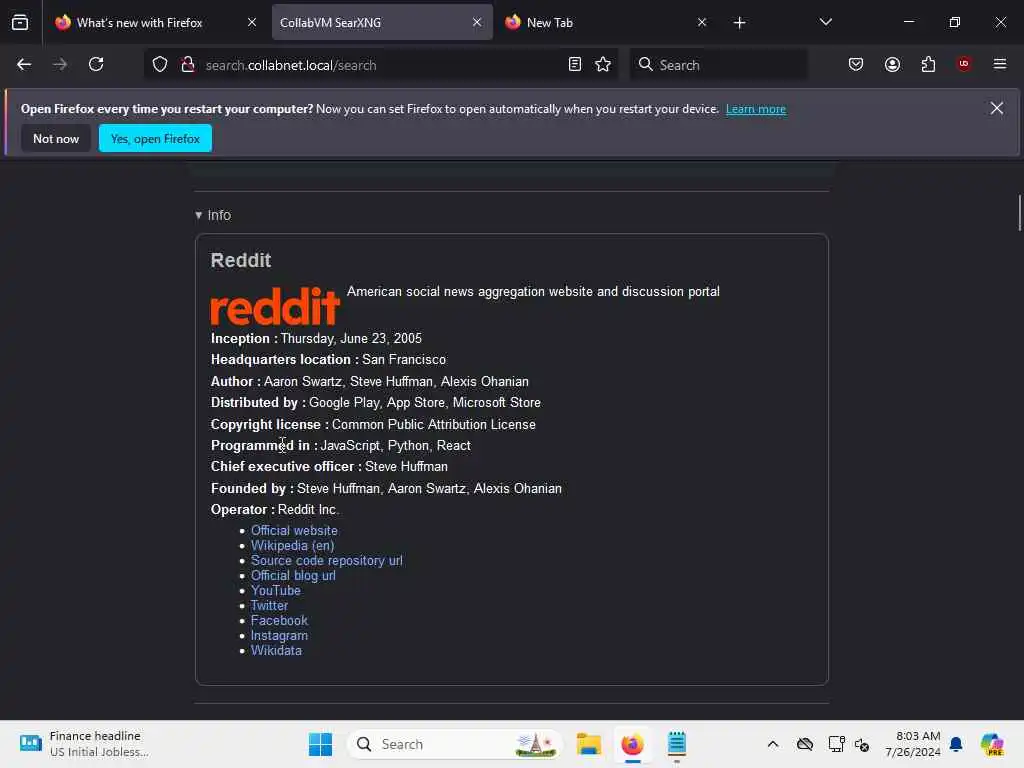1024x768 pixels.
Task: Open clock showing 8:03 AM
Action: point(912,744)
